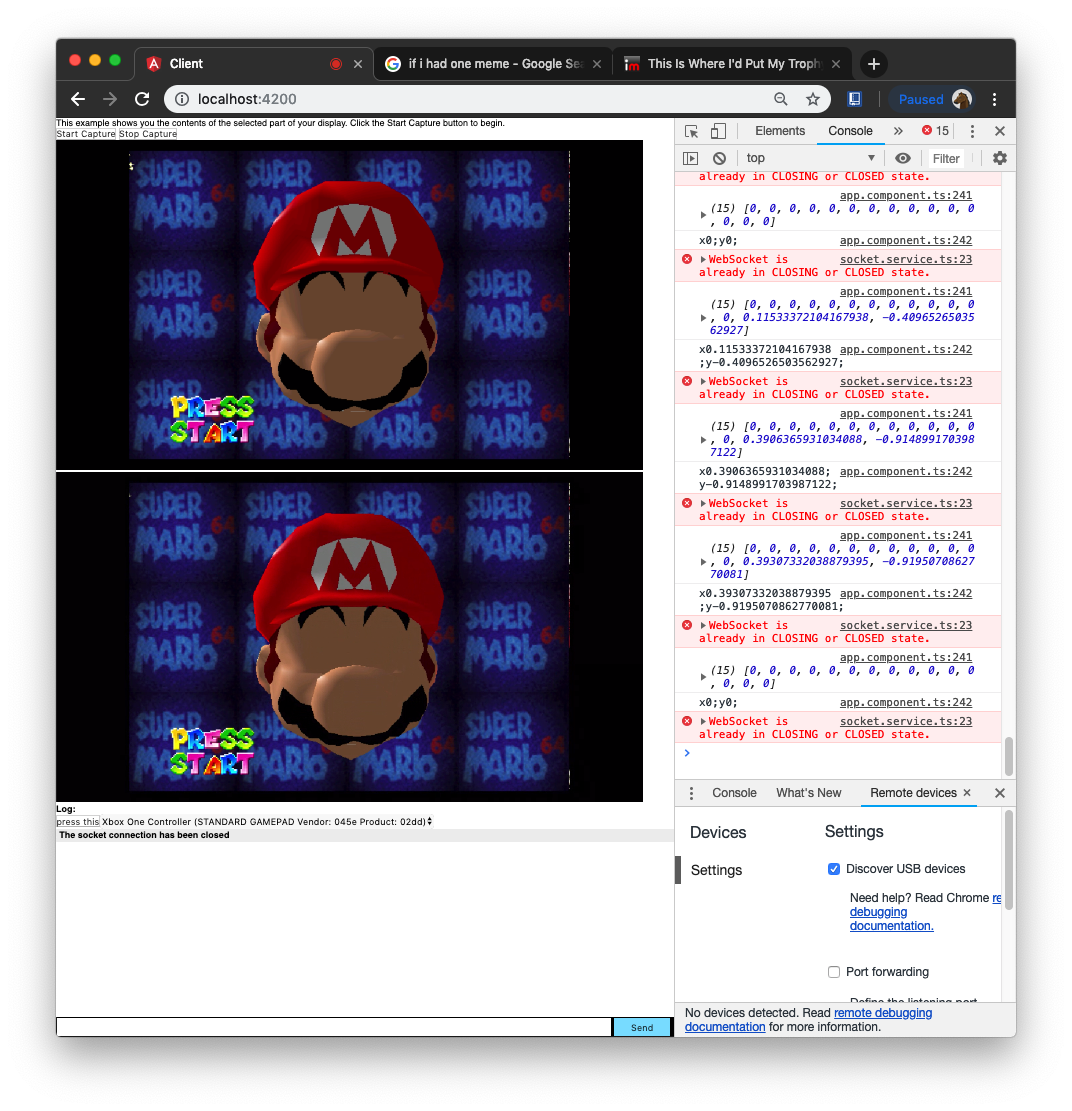Enable the Port forwarding checkbox
This screenshot has height=1111, width=1072.
[x=834, y=972]
